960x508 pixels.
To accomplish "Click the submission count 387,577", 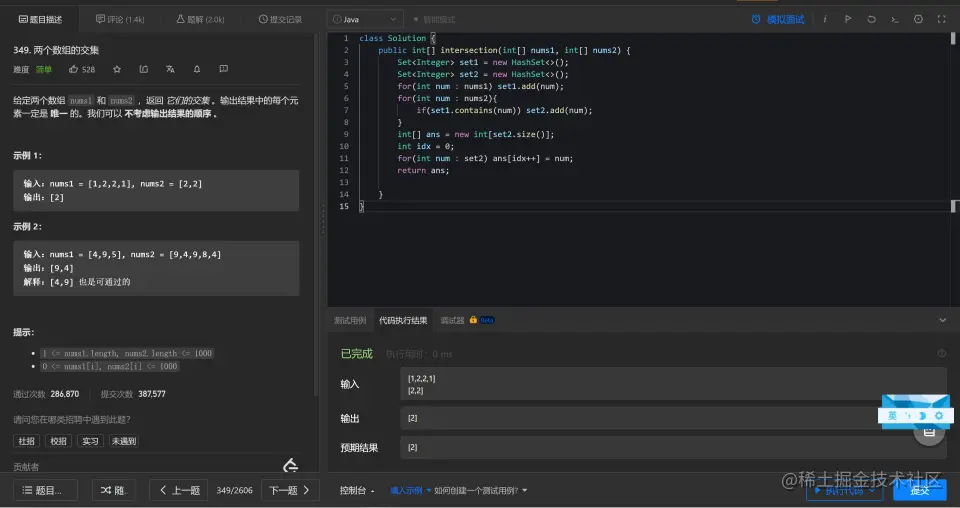I will (152, 394).
